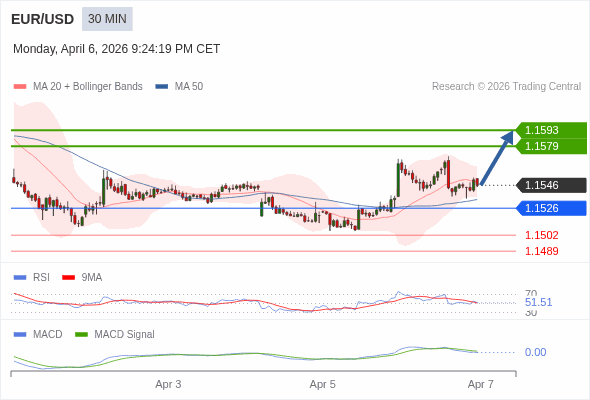Click the 9MA red legend swatch

point(68,278)
